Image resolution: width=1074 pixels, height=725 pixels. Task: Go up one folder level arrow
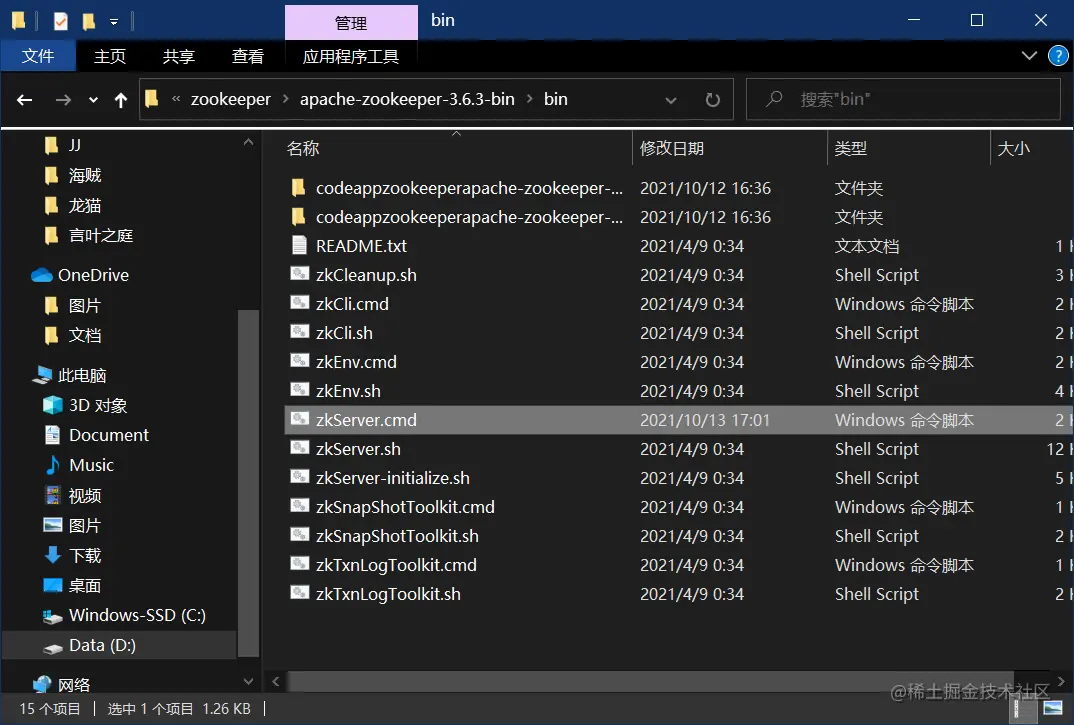pyautogui.click(x=121, y=100)
